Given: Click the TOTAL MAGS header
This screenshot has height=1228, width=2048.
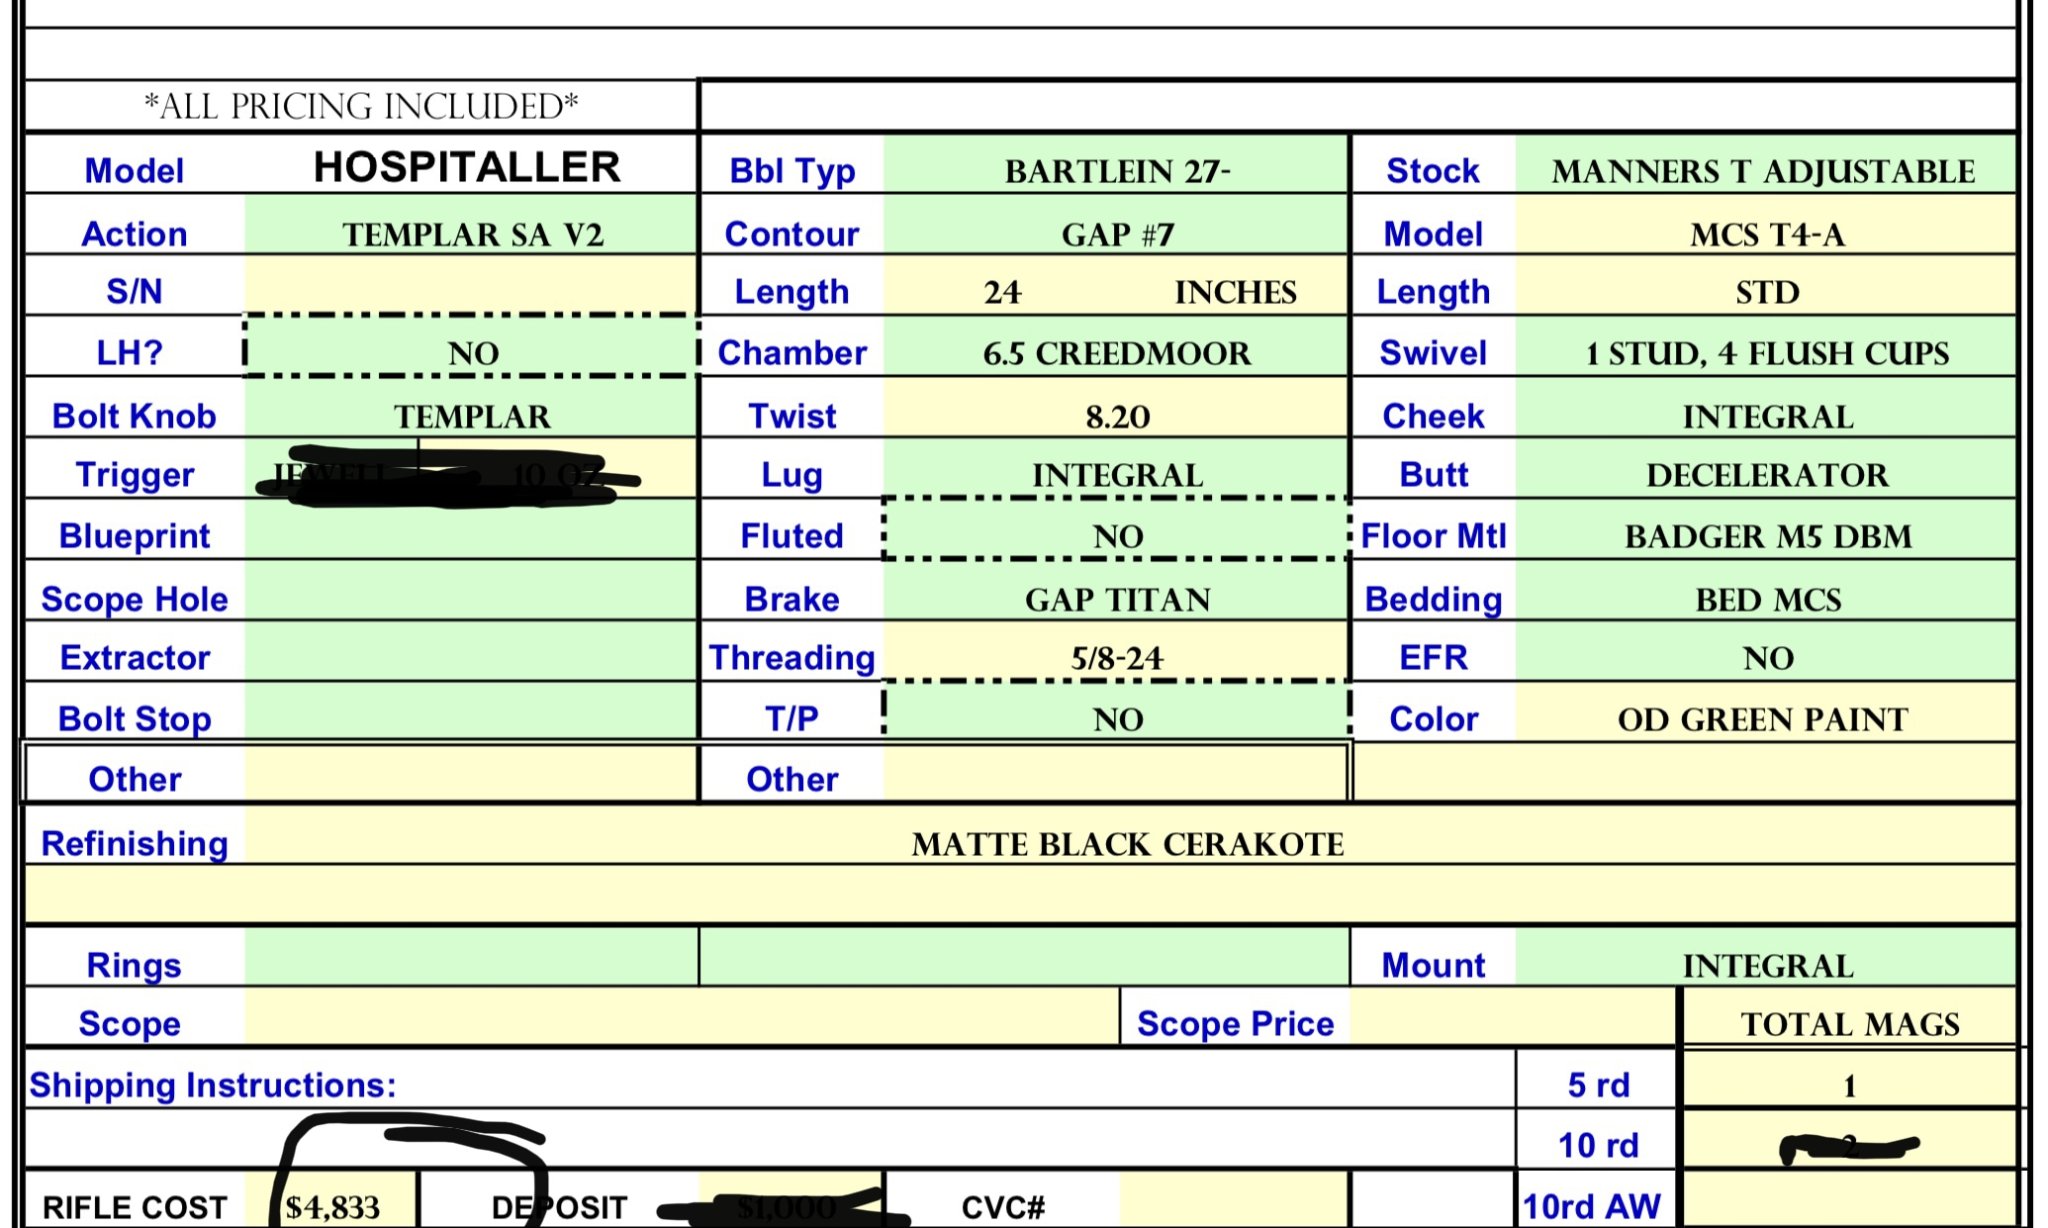Looking at the screenshot, I should coord(1850,1024).
